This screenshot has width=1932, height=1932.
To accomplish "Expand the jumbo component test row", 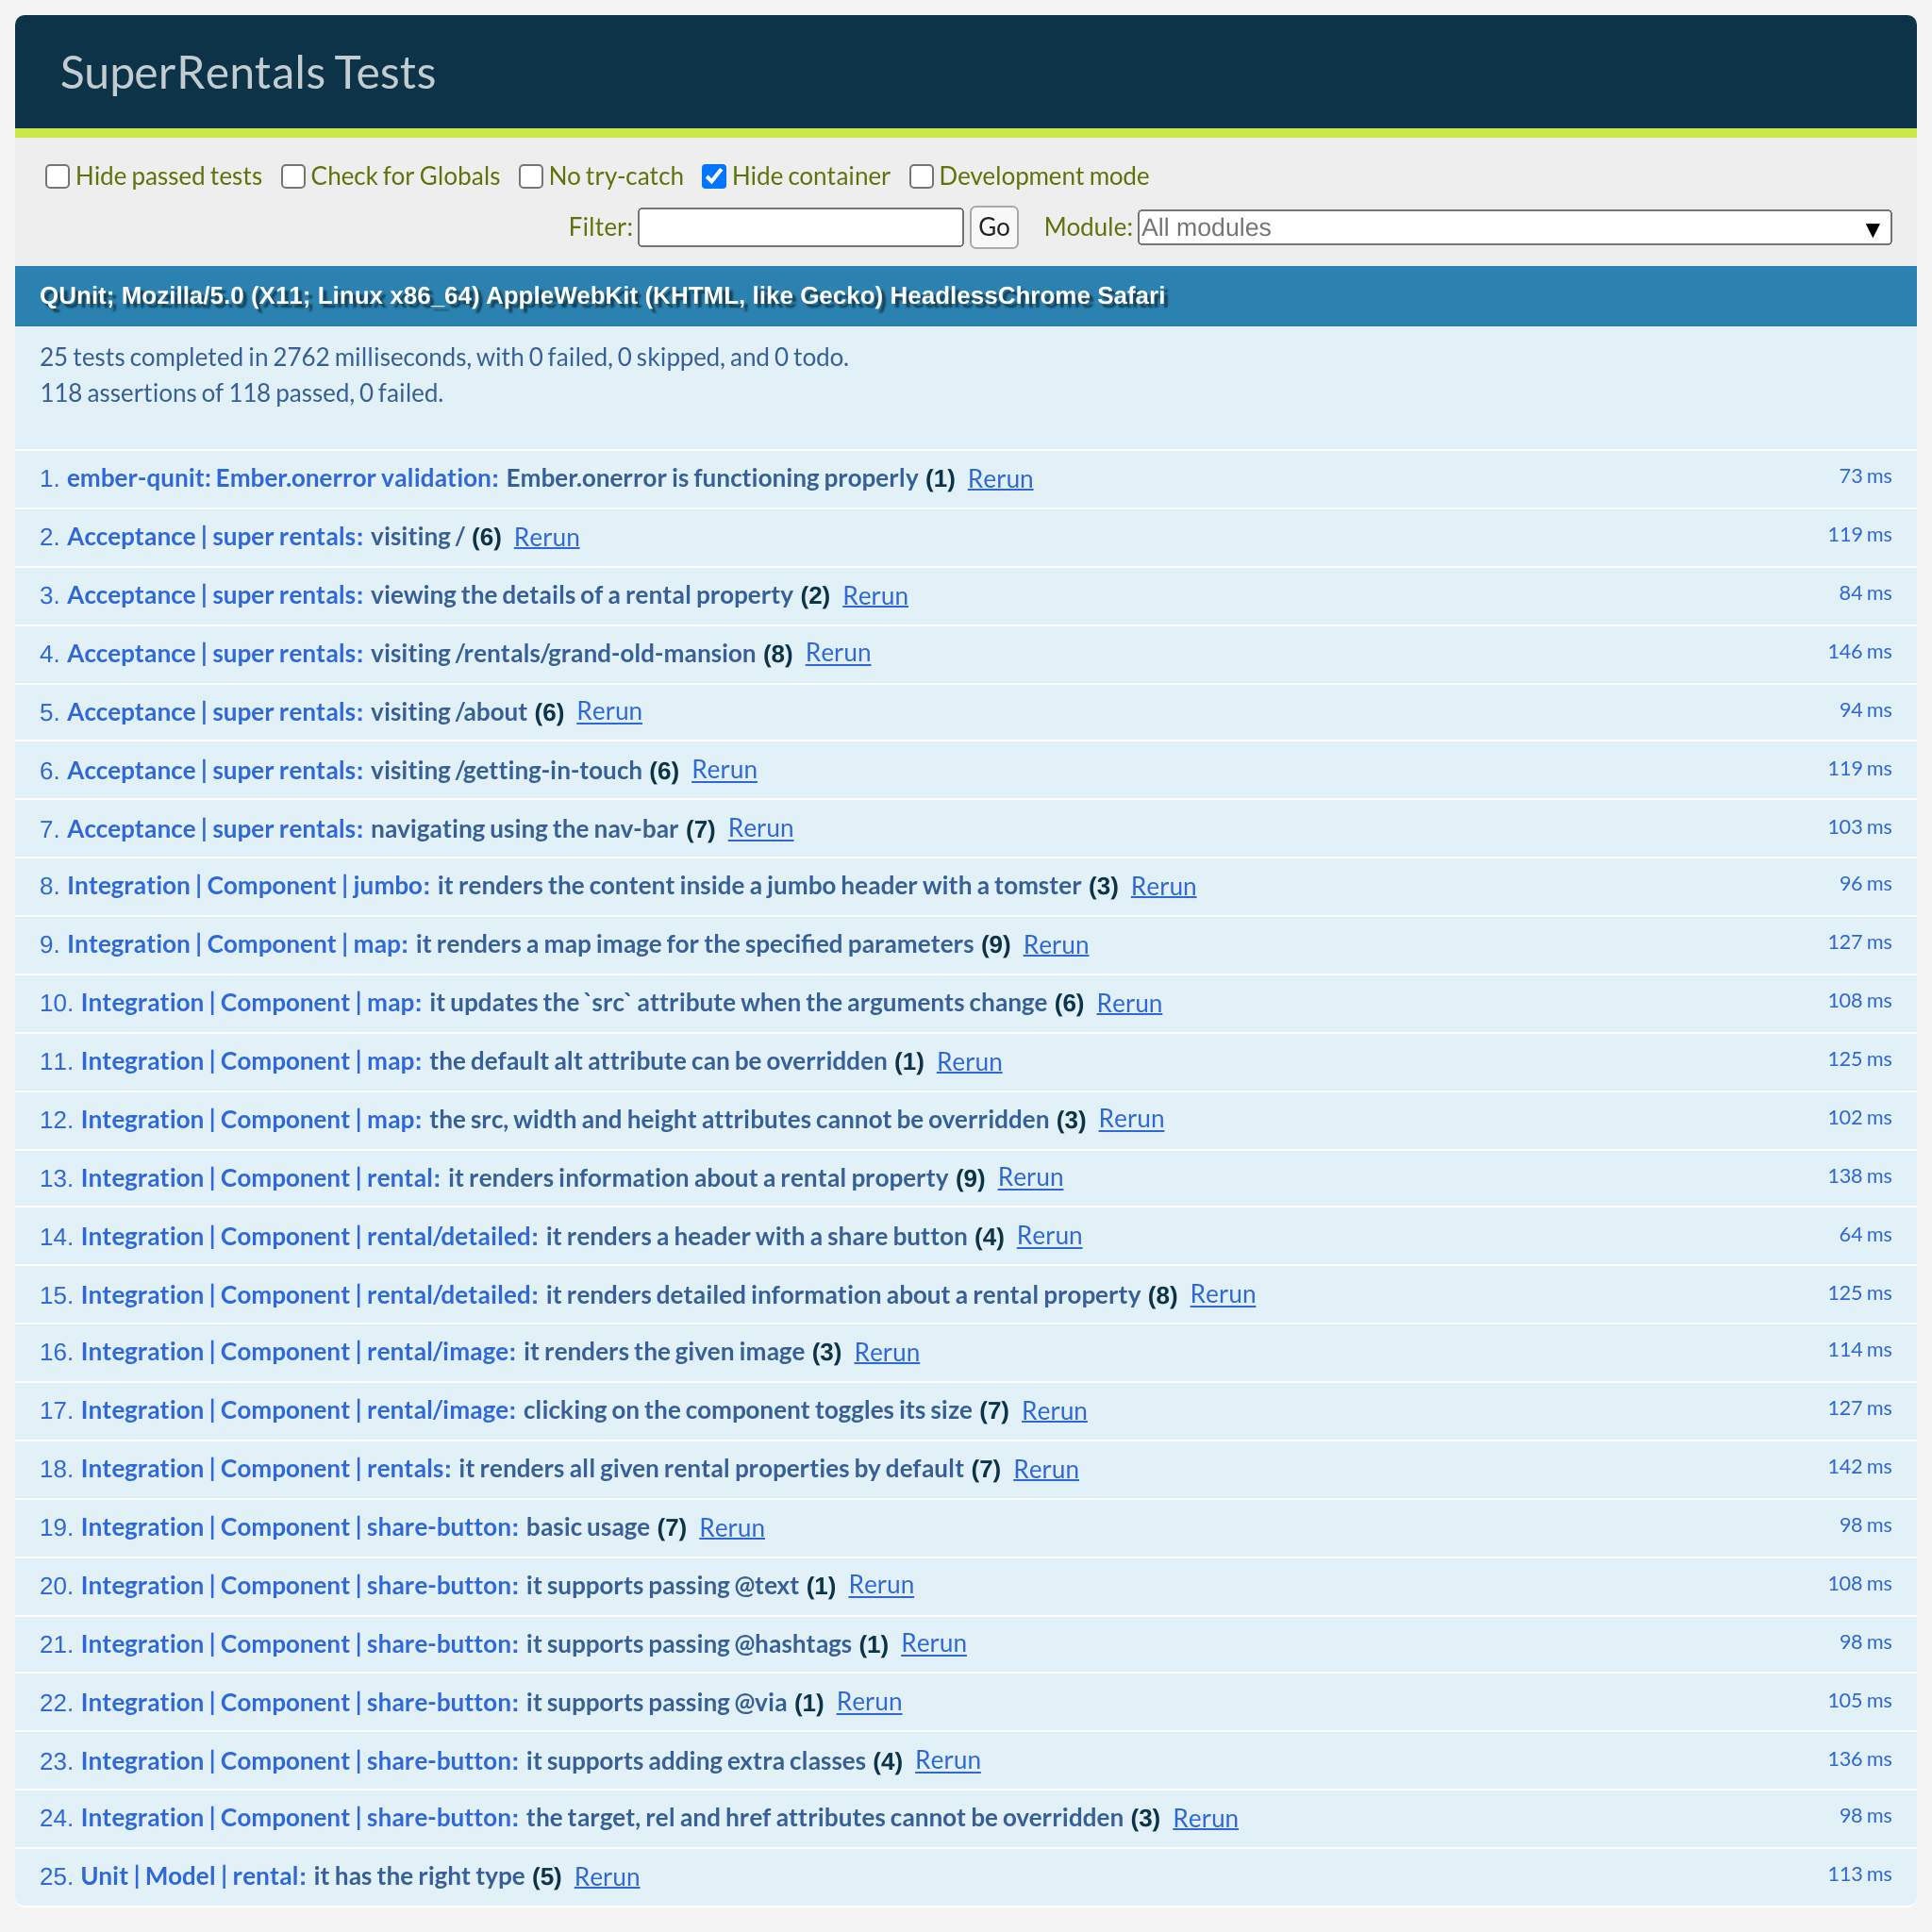I will click(x=758, y=886).
